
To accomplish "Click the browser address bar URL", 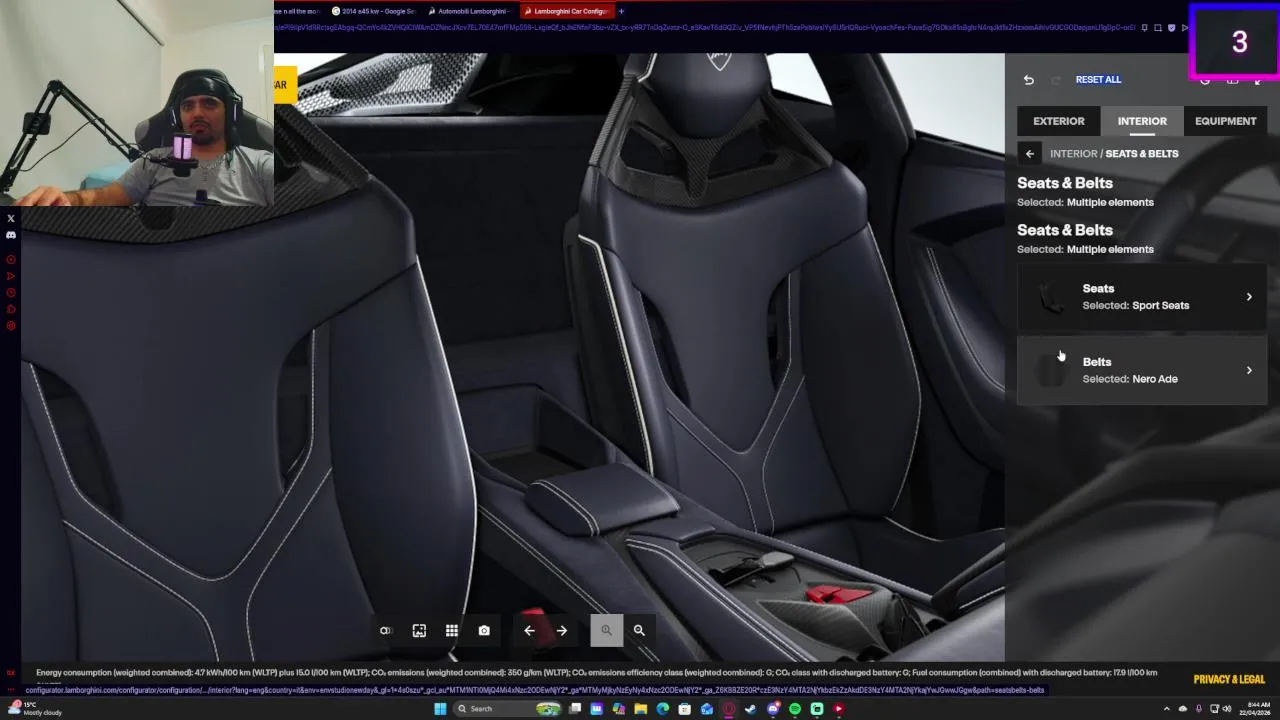I will pos(704,28).
